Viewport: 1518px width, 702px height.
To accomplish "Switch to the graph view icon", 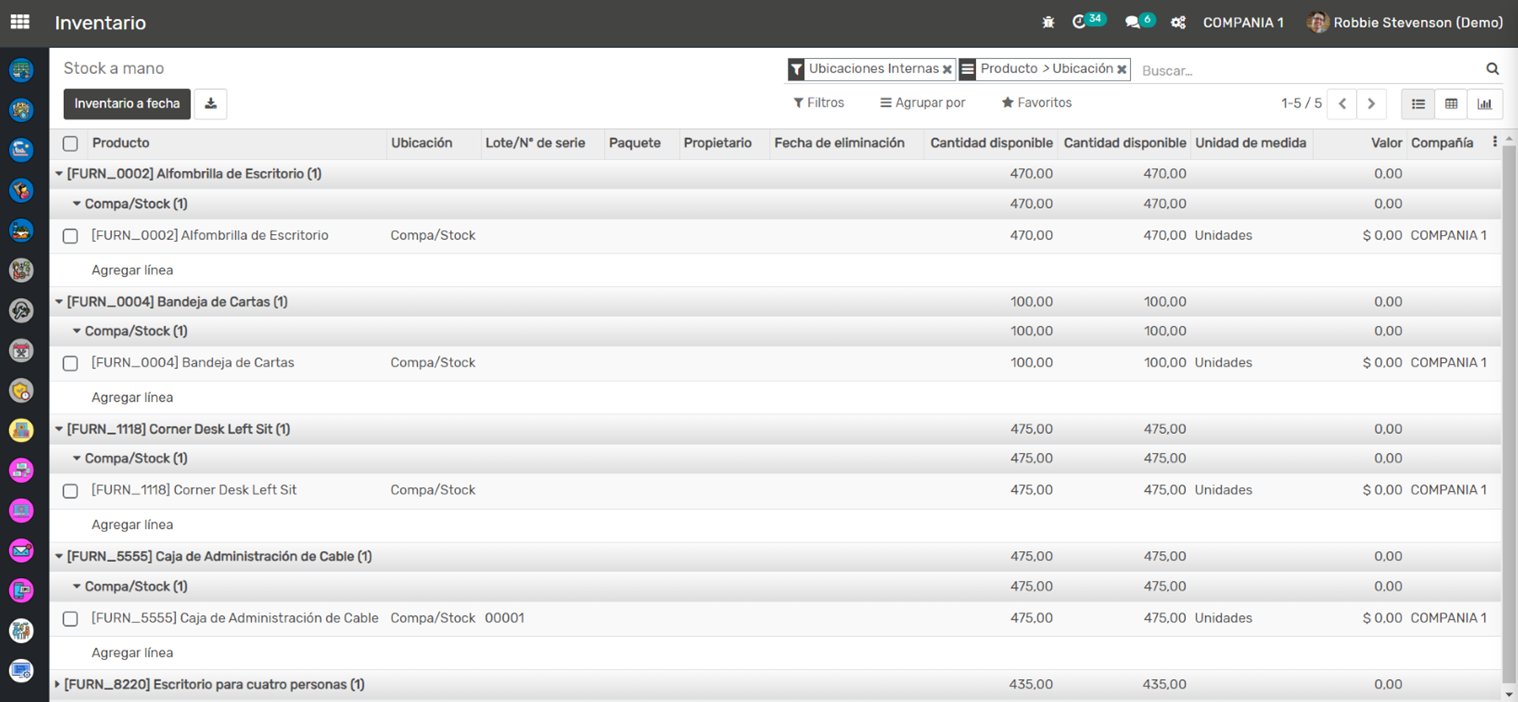I will click(1484, 104).
